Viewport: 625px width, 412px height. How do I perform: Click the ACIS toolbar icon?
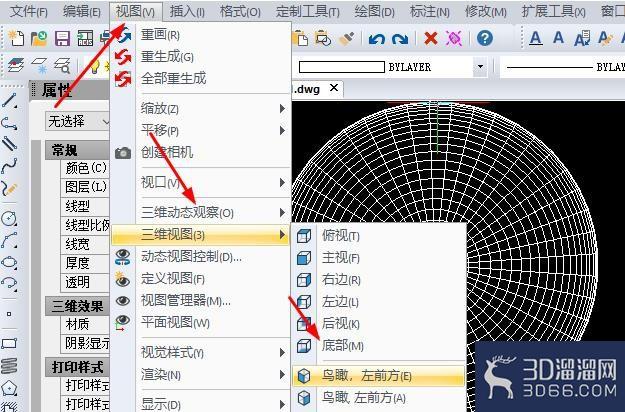[85, 39]
